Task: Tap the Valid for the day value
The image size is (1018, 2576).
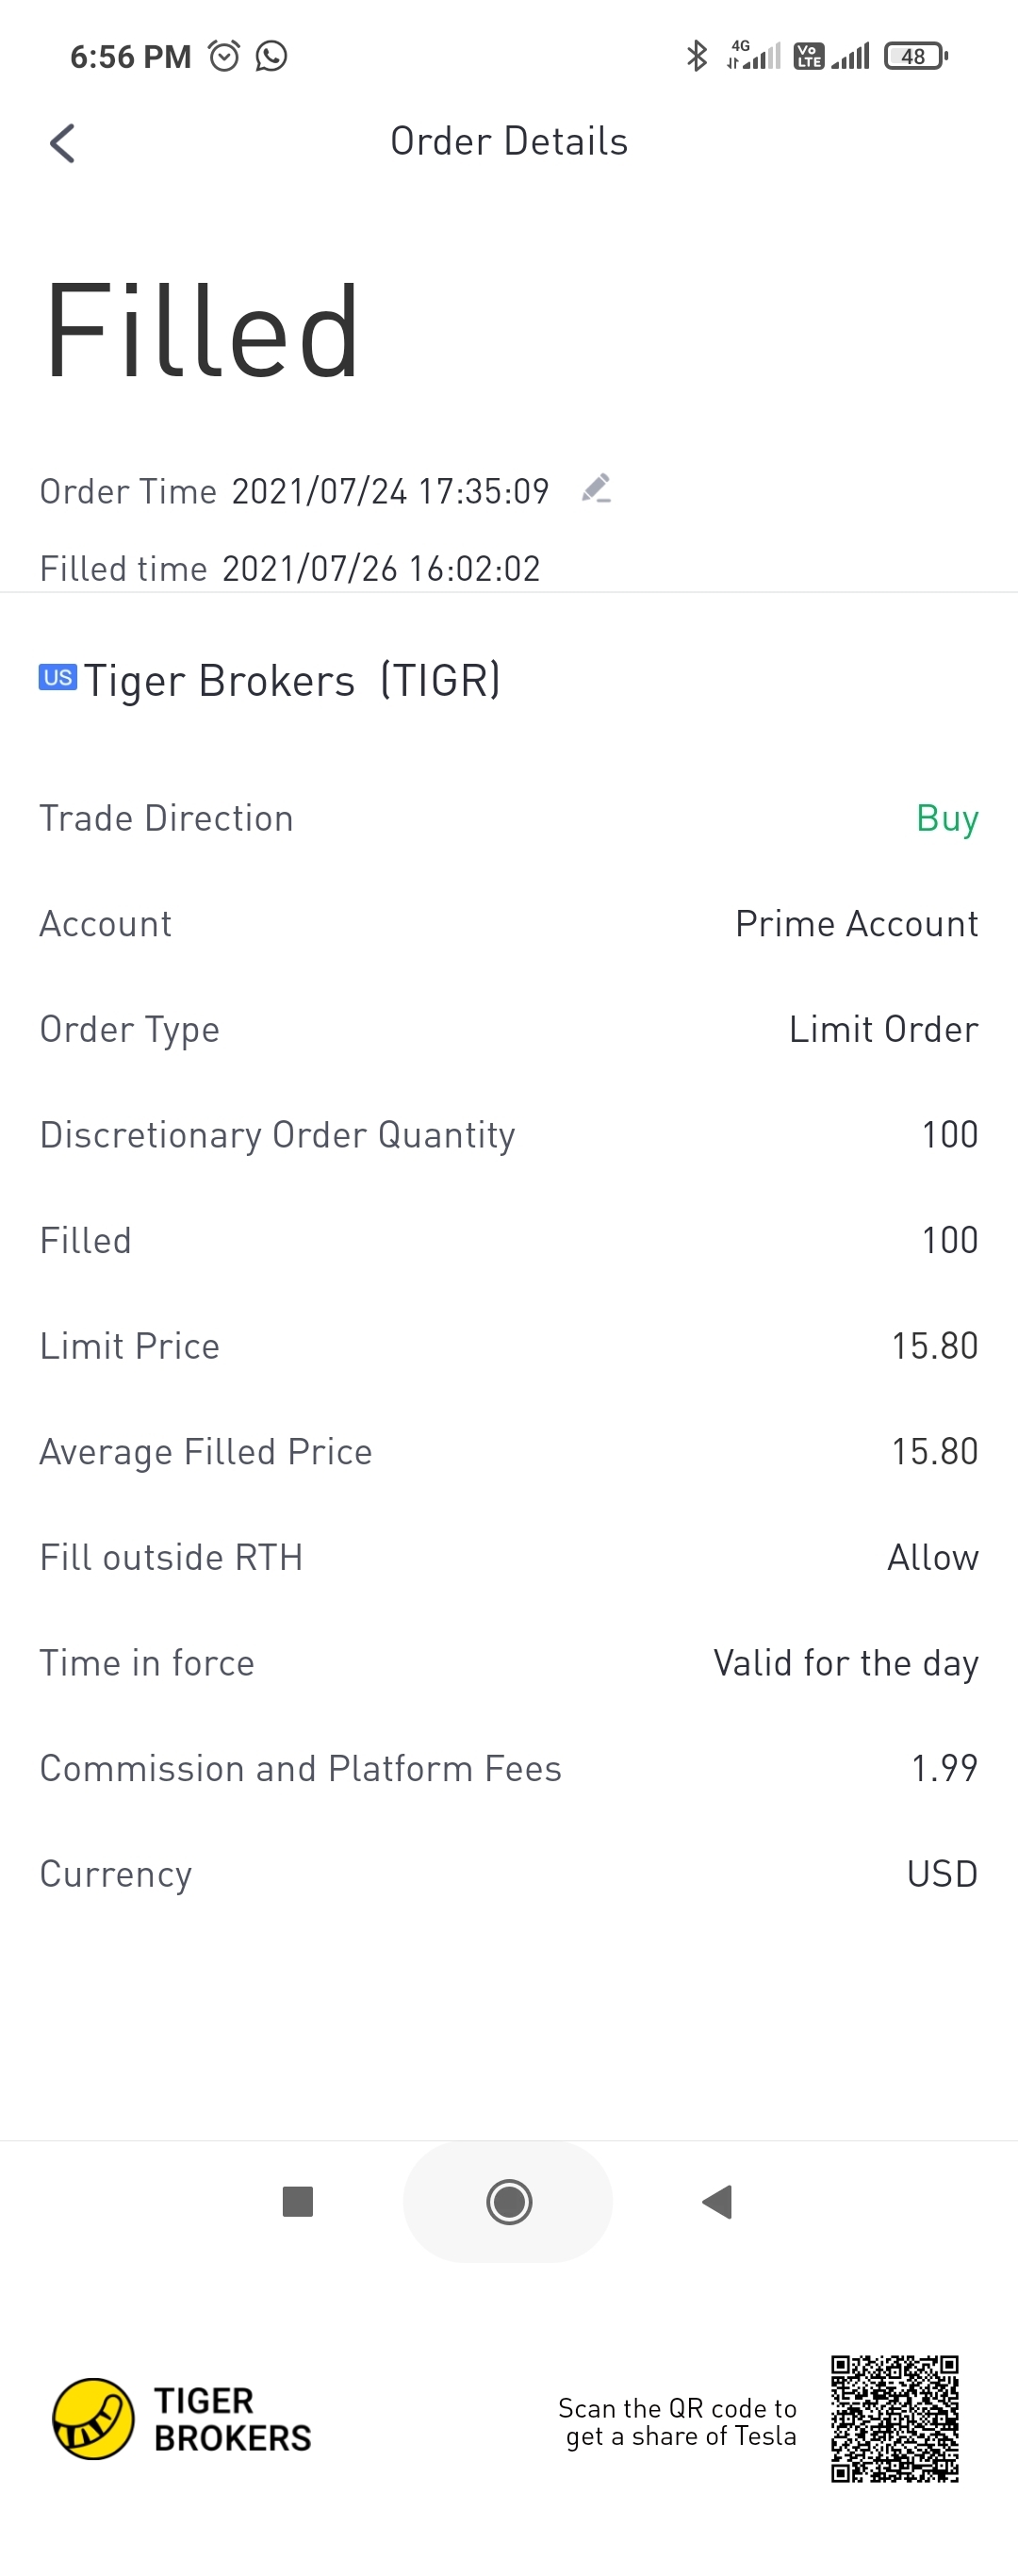Action: click(x=846, y=1663)
